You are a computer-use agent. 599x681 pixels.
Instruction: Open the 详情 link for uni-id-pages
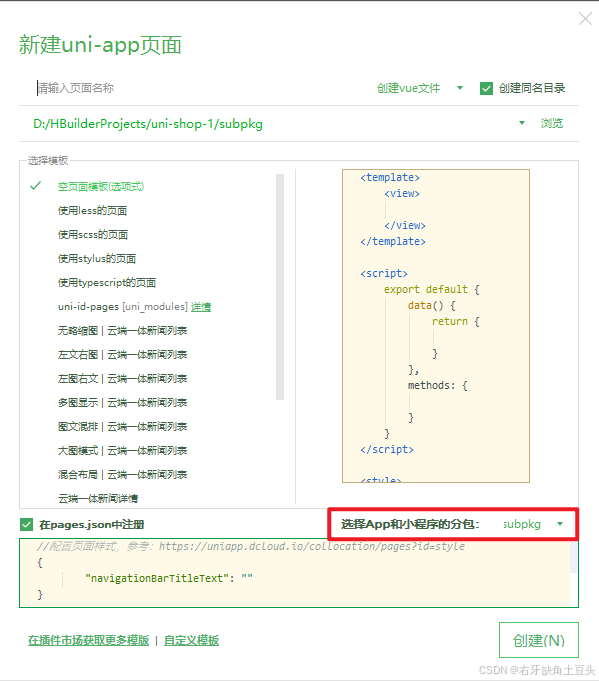coord(201,307)
